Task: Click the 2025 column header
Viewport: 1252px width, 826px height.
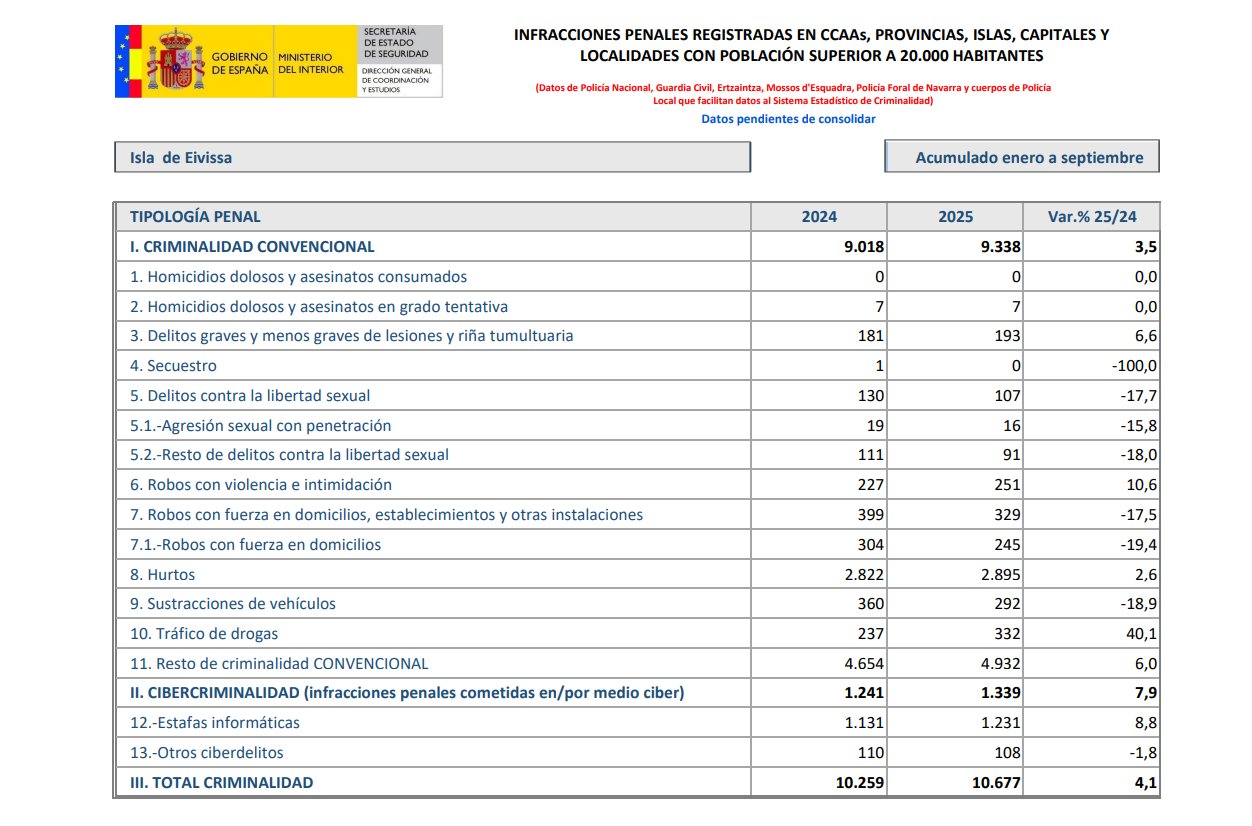Action: [955, 217]
